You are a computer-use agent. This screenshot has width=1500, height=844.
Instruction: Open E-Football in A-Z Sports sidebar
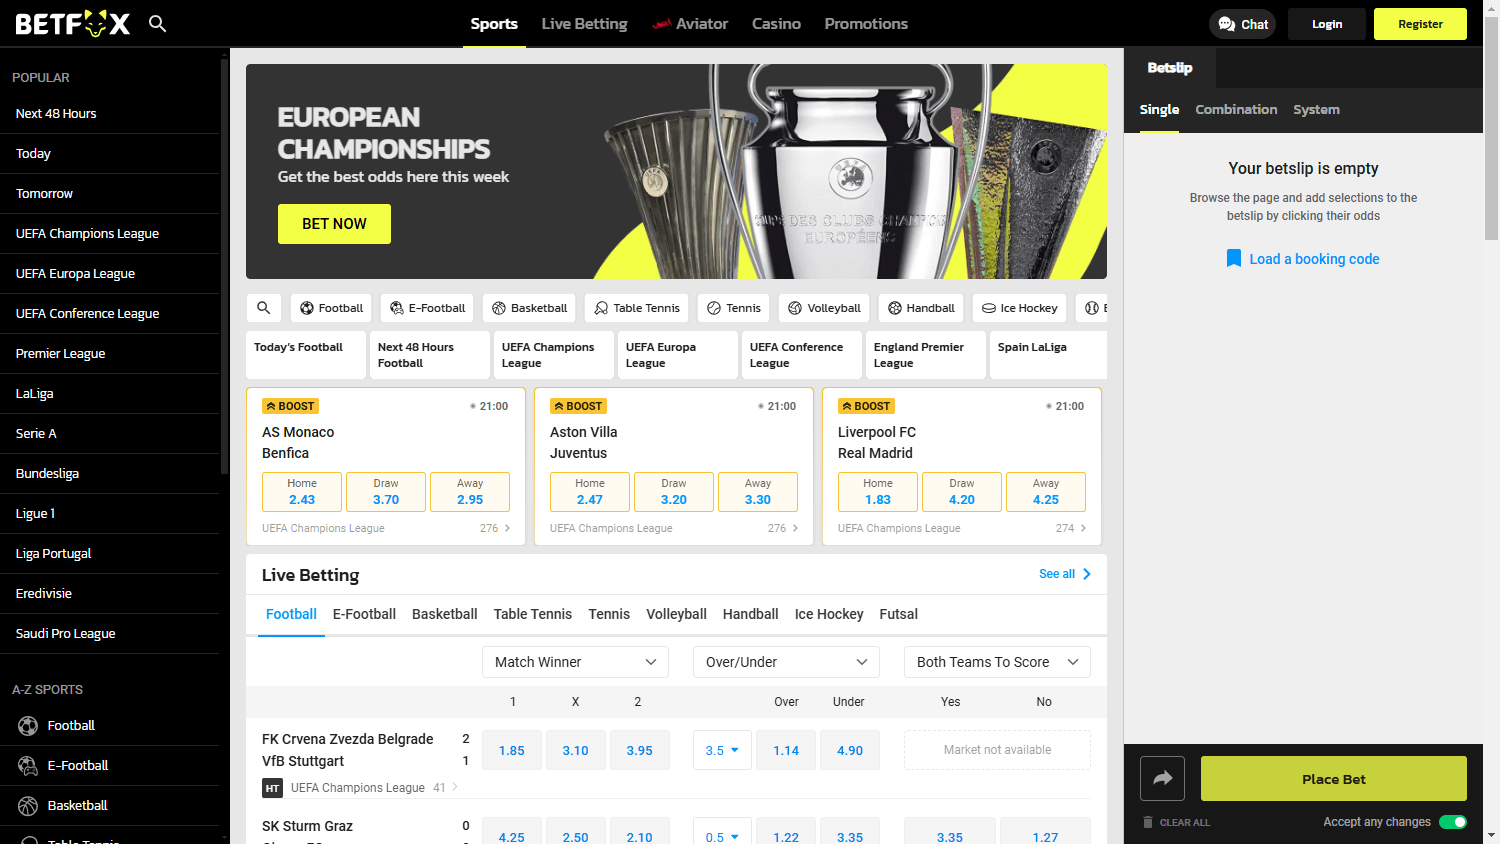pyautogui.click(x=109, y=766)
